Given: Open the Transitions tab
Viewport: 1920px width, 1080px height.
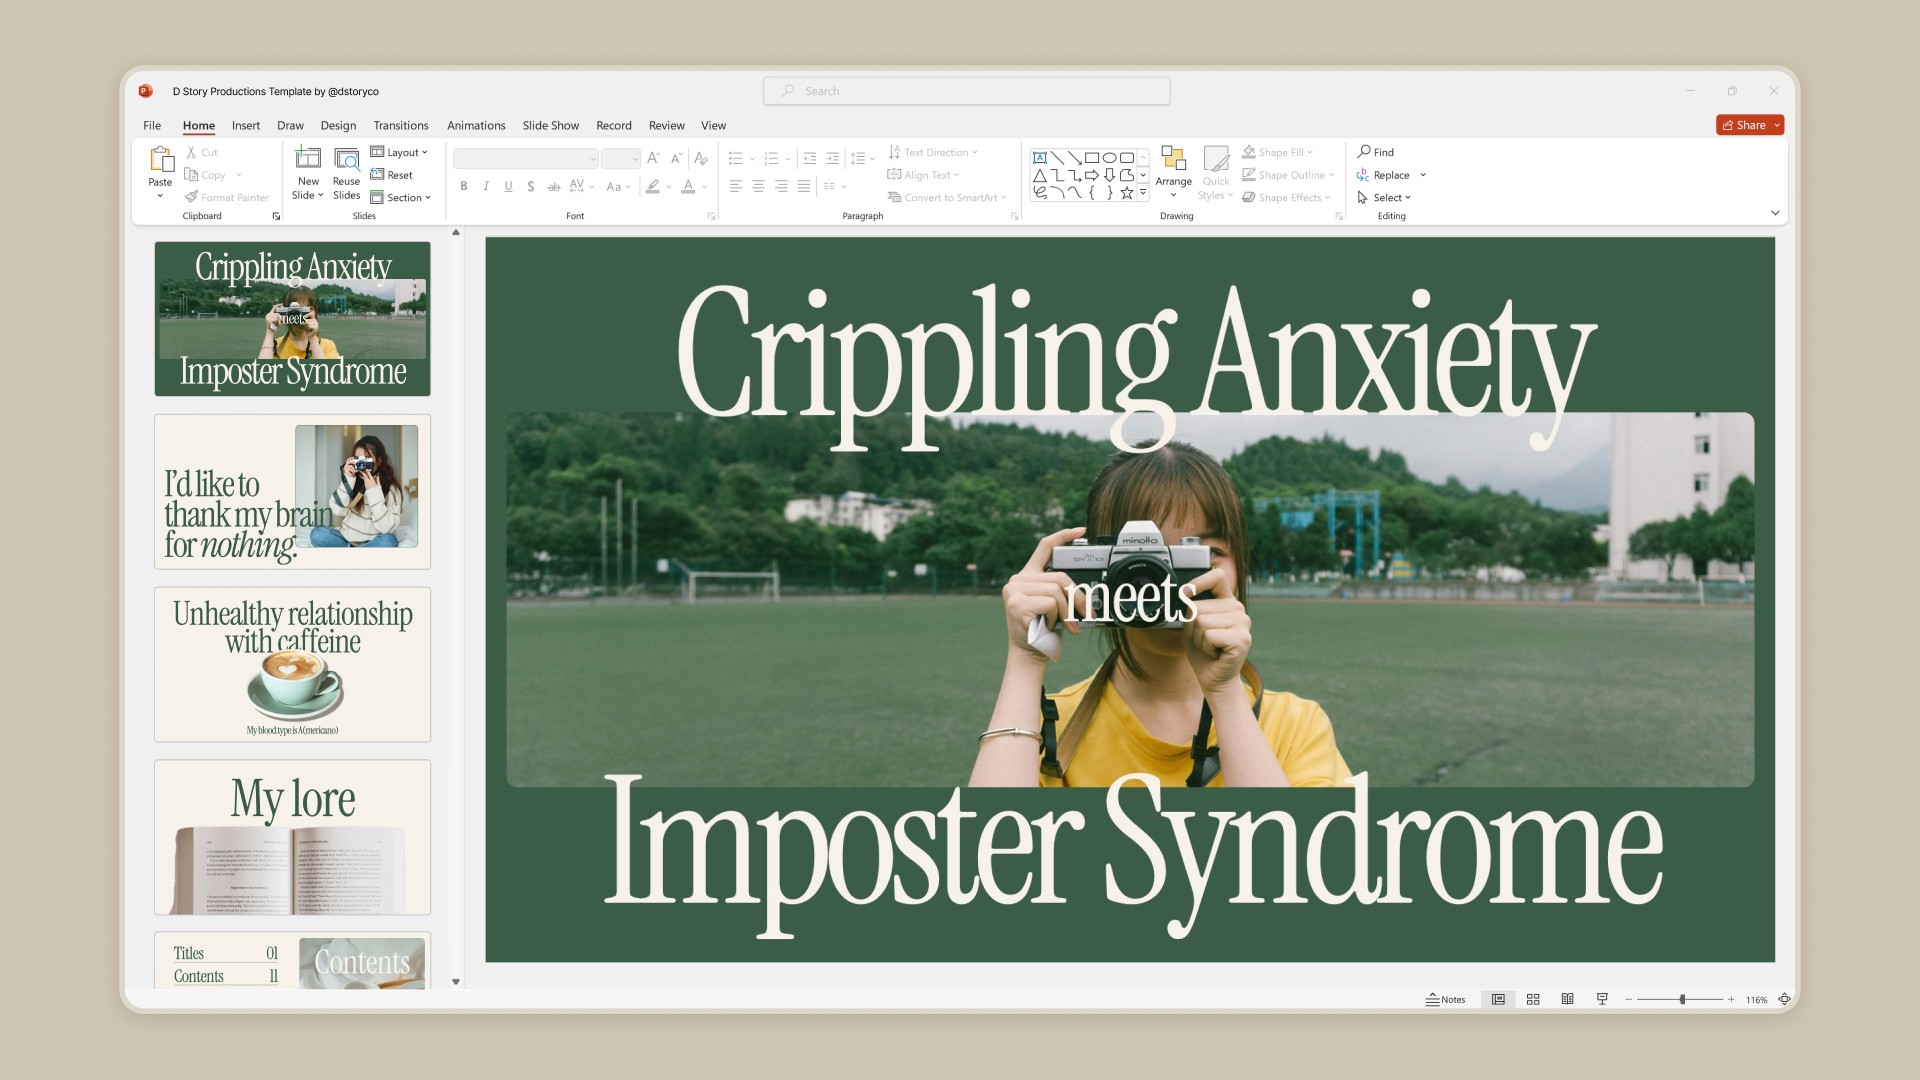Looking at the screenshot, I should tap(400, 125).
